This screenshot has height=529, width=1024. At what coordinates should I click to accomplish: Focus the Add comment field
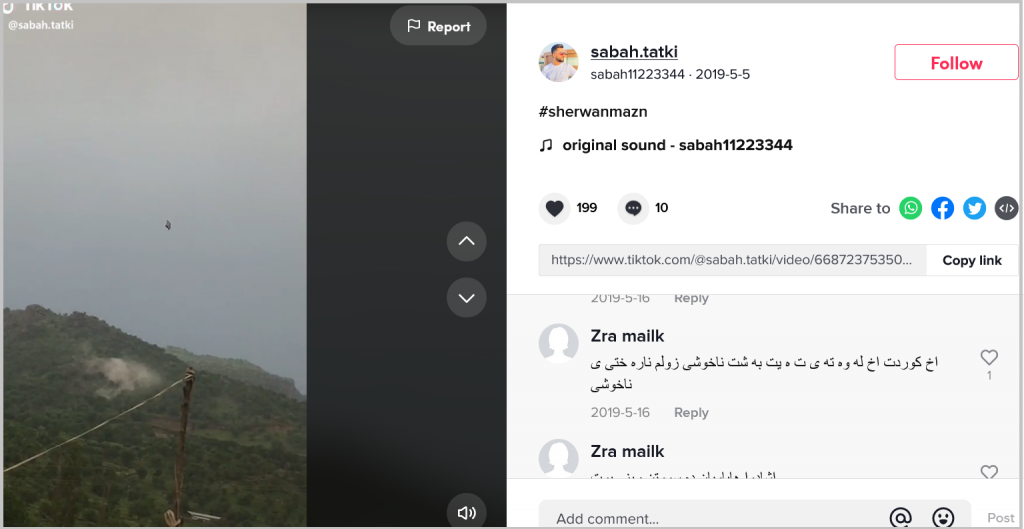718,519
